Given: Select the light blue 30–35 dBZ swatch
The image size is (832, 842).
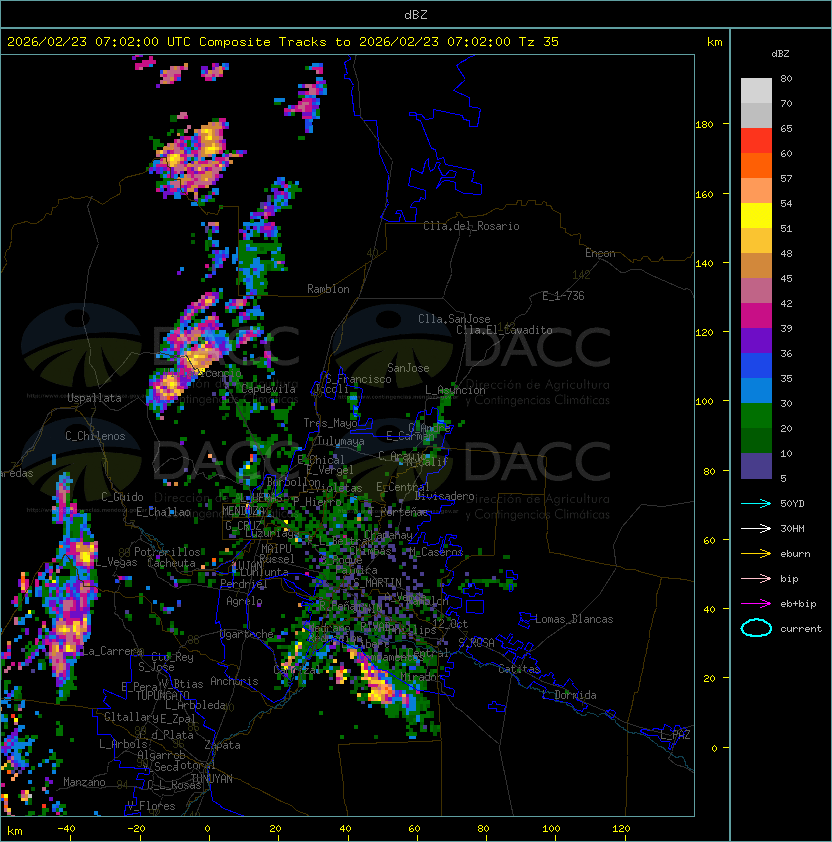Looking at the screenshot, I should click(x=756, y=391).
